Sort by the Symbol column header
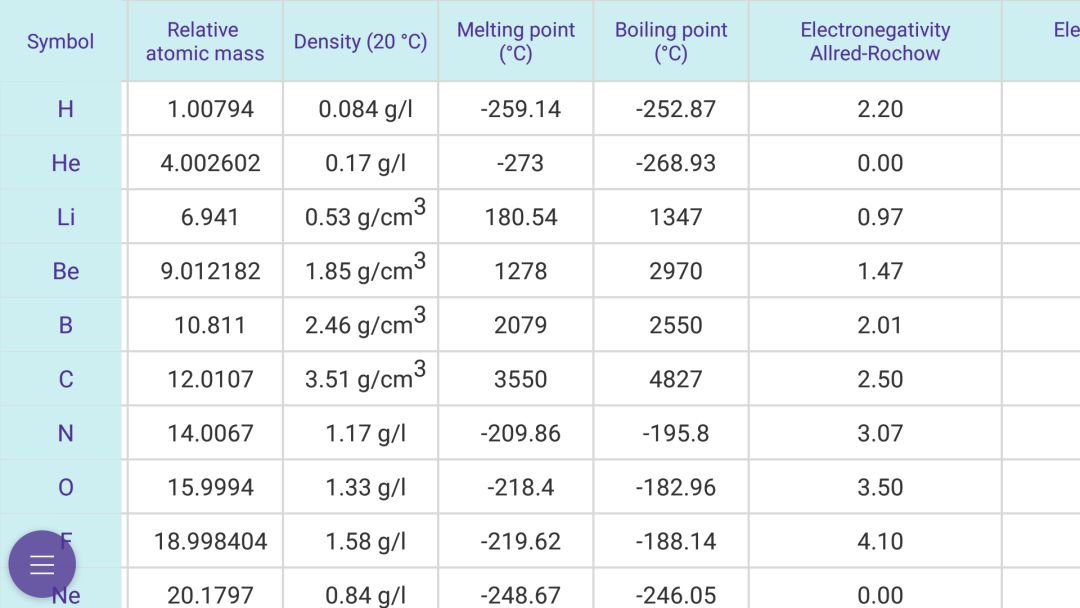The height and width of the screenshot is (608, 1080). 61,41
